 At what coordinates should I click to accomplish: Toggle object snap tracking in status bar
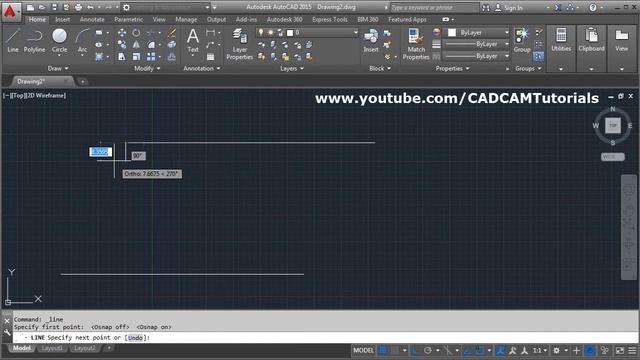[468, 350]
